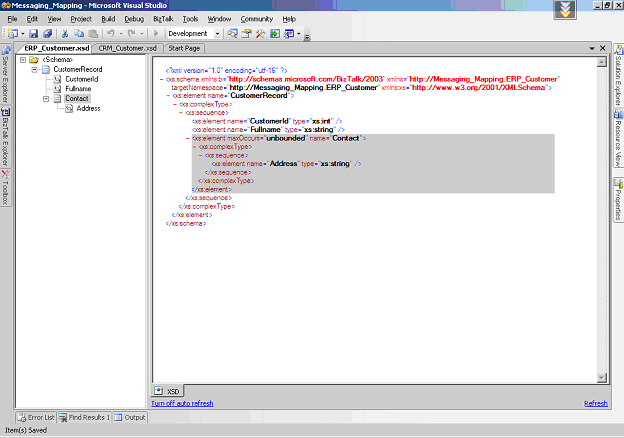Open the Redo history dropdown arrow
This screenshot has width=624, height=438.
pyautogui.click(x=142, y=34)
